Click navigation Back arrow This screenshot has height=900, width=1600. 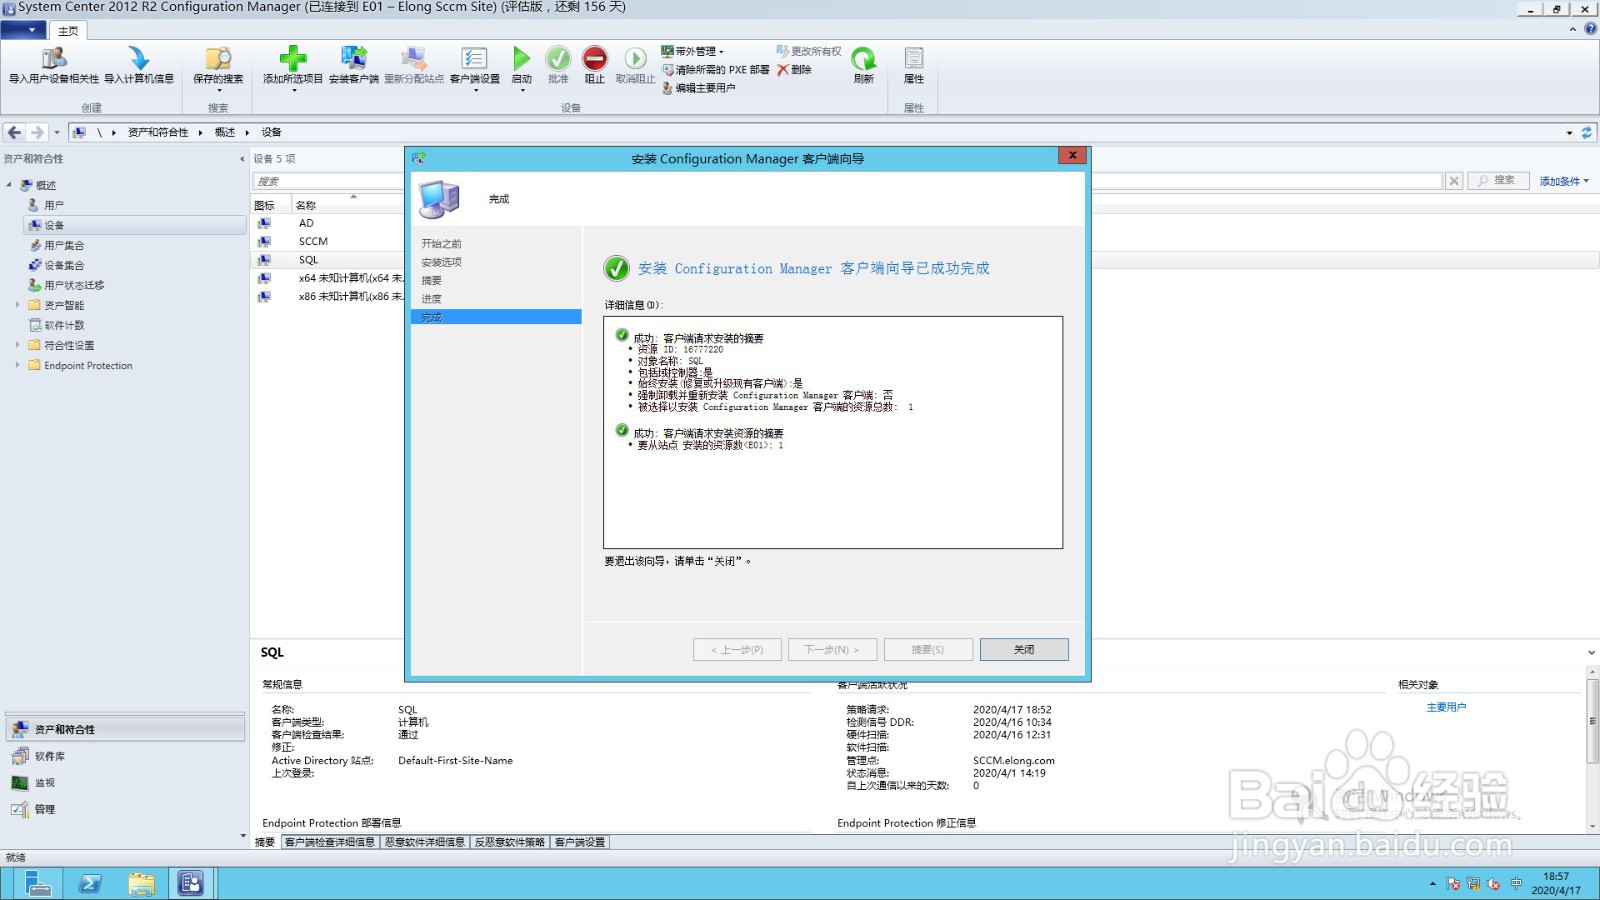(14, 132)
